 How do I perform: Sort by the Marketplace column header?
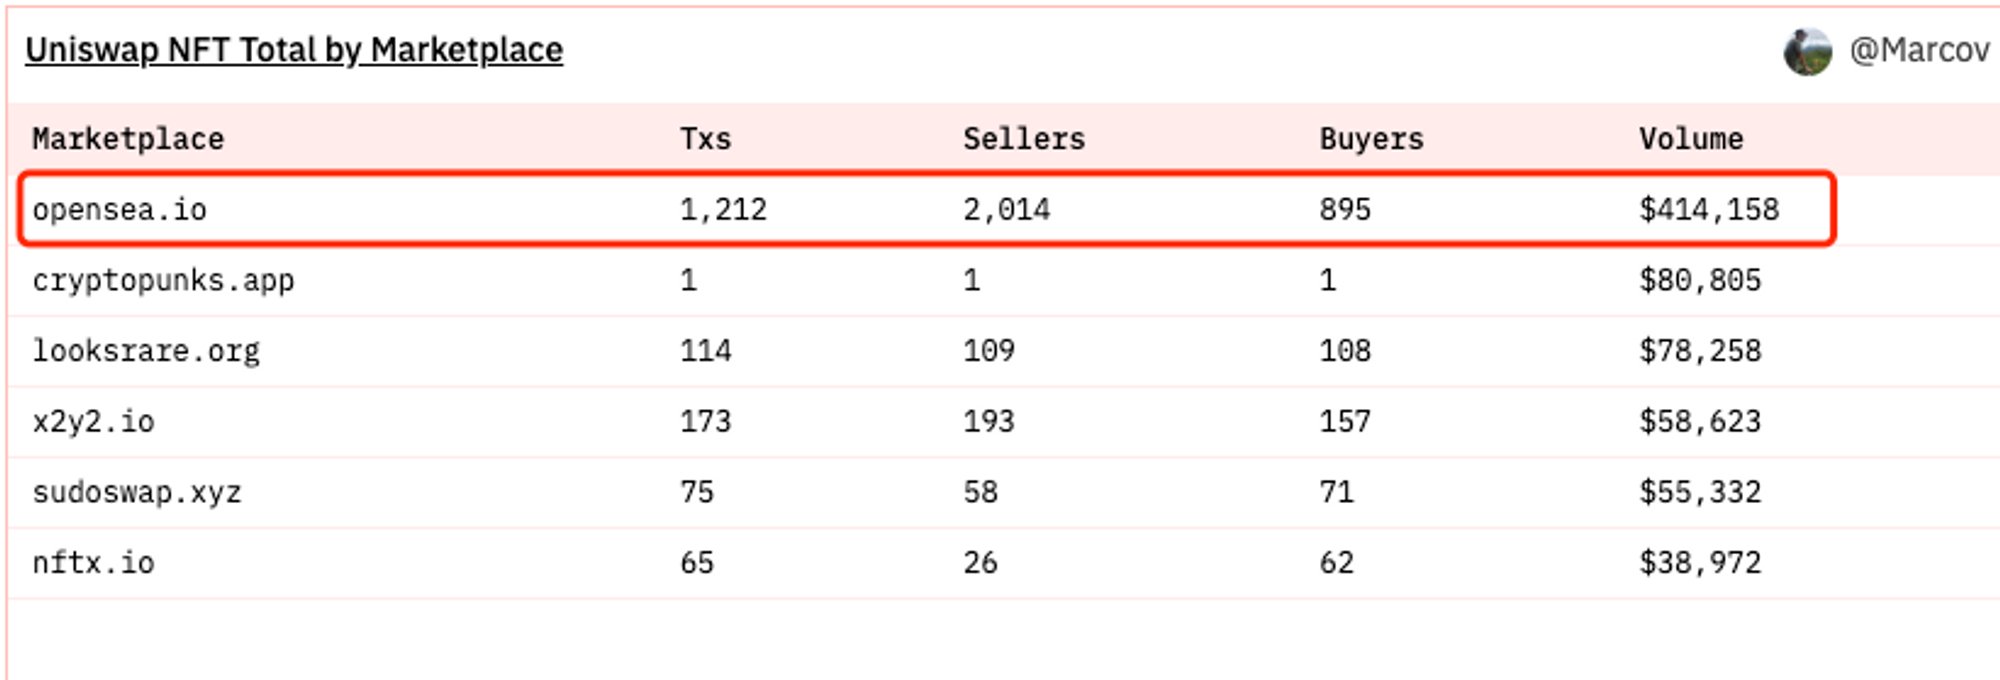(128, 139)
